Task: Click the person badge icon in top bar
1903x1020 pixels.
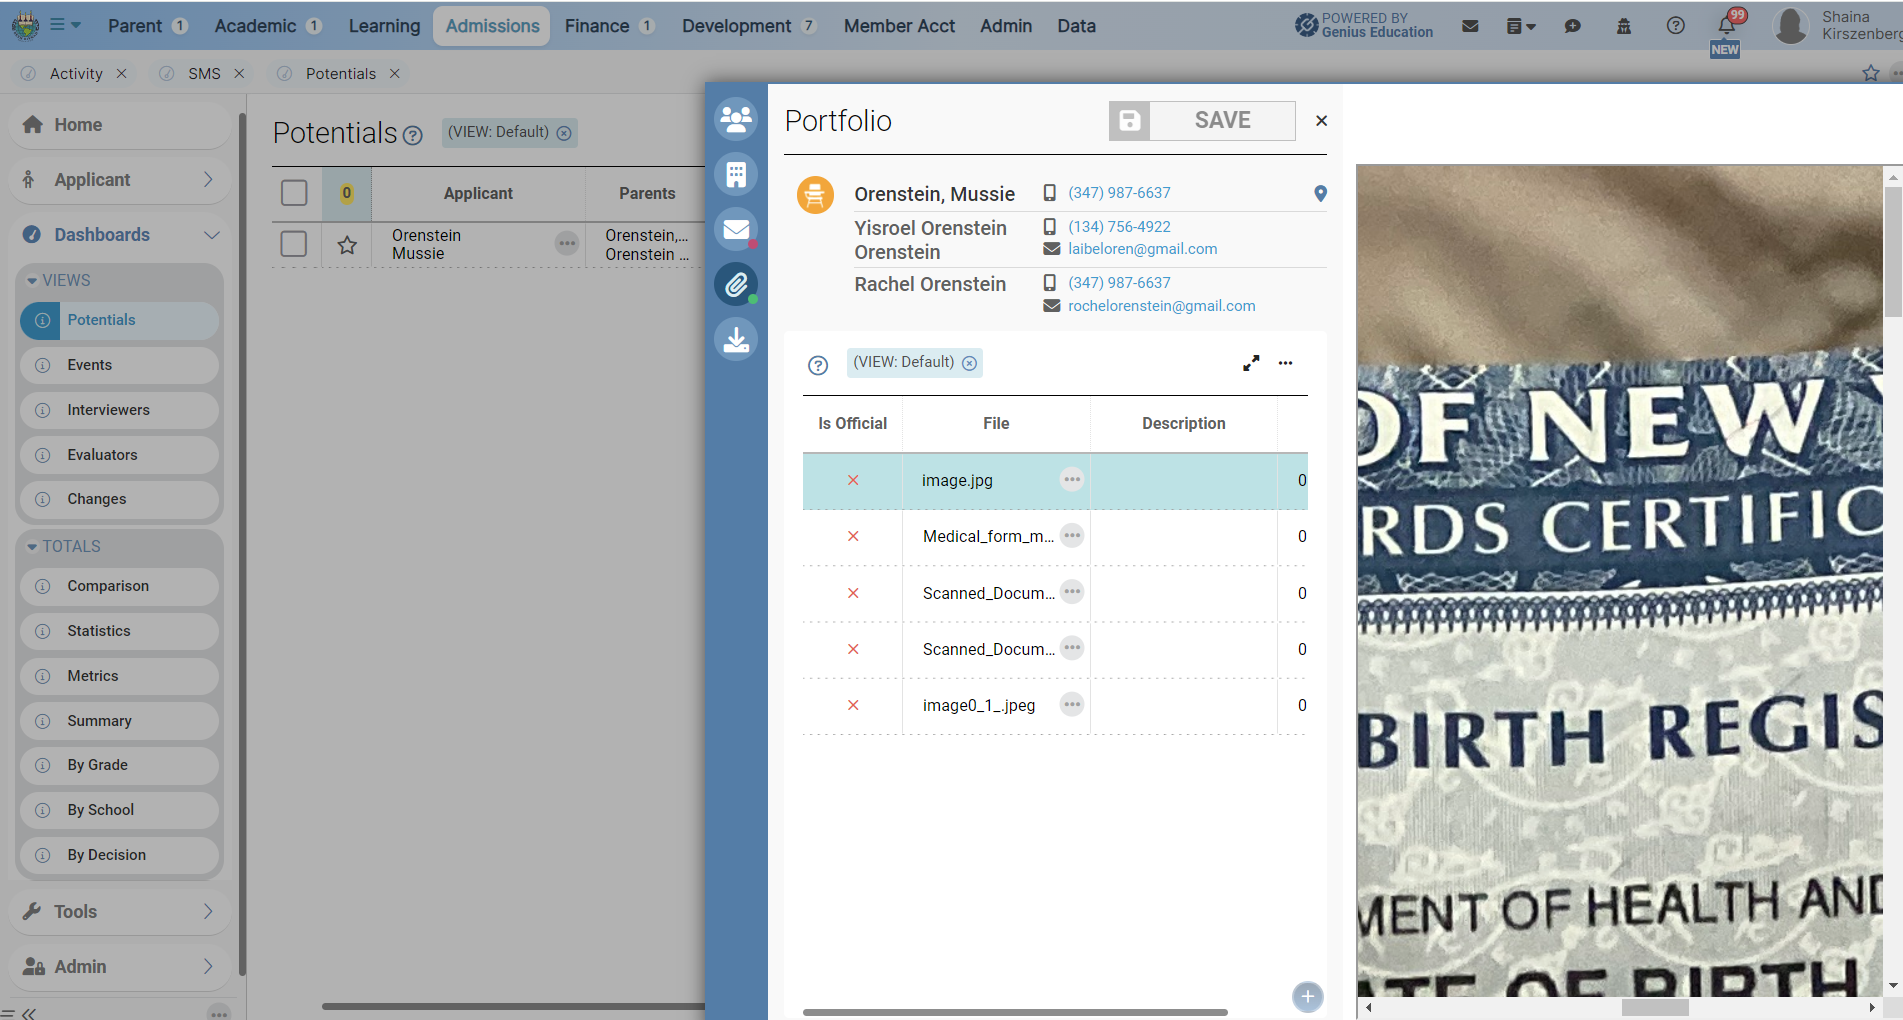Action: tap(1624, 26)
